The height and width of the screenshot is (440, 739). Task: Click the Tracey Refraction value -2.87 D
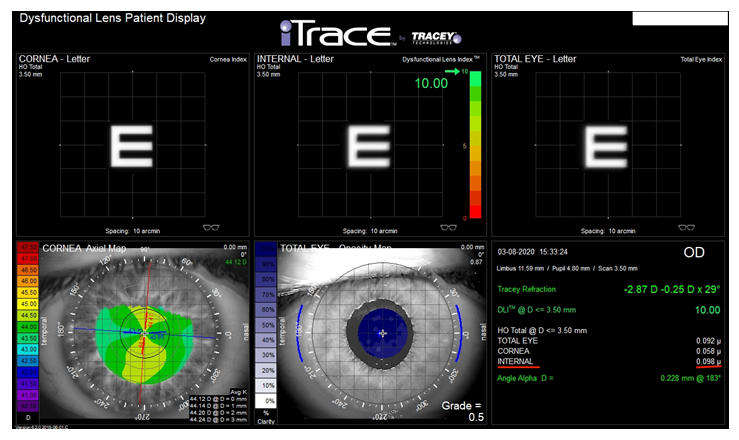coord(672,289)
